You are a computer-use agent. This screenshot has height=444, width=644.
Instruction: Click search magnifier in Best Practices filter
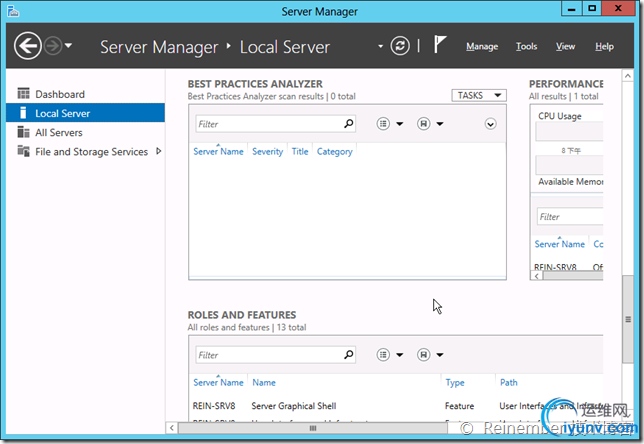(x=348, y=123)
